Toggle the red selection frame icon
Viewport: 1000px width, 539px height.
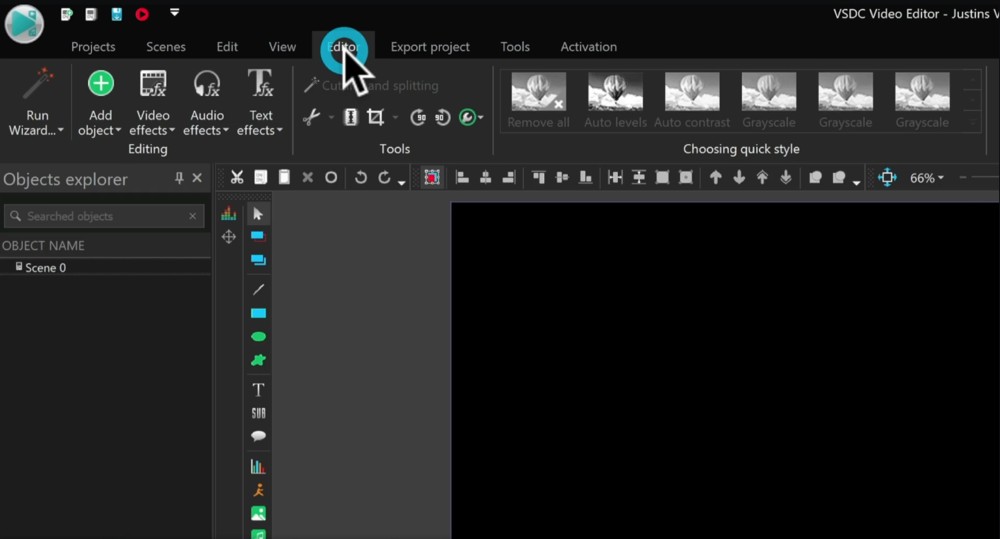pyautogui.click(x=432, y=177)
